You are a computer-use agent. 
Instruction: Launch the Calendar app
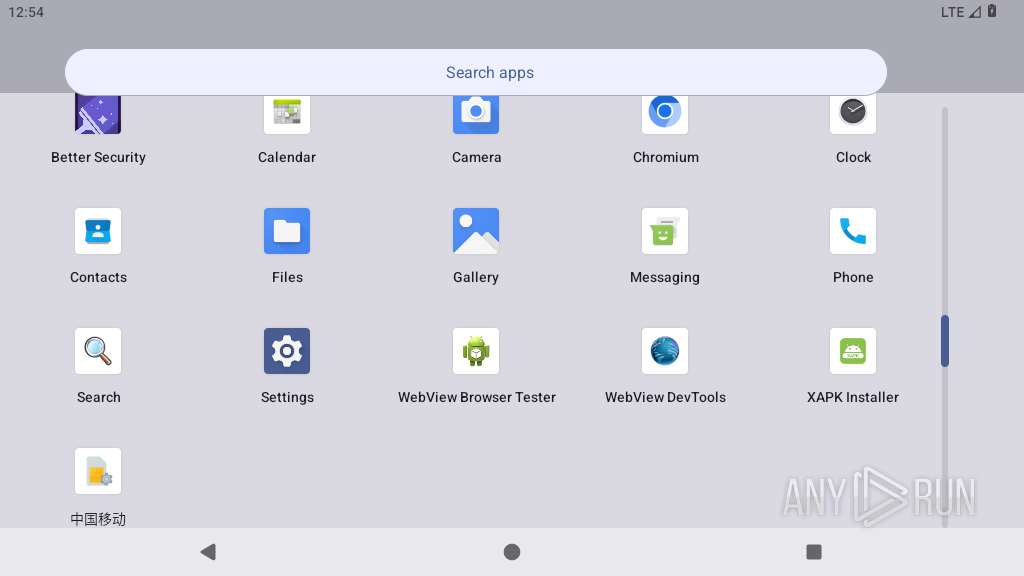(287, 116)
